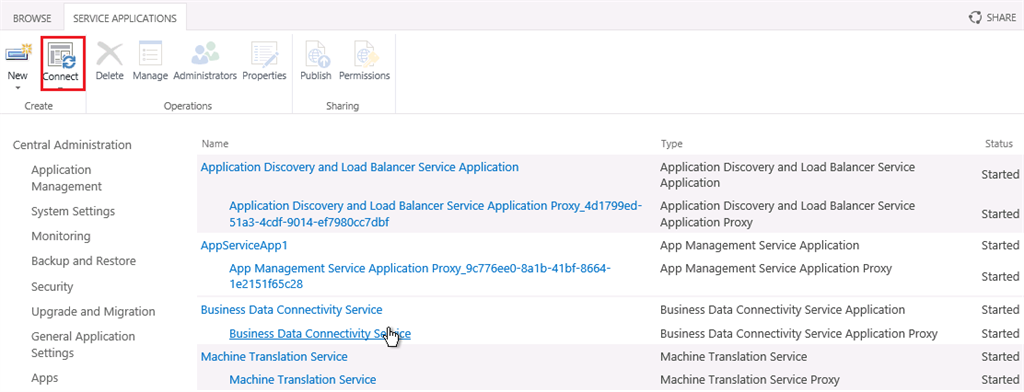The image size is (1024, 392).
Task: Open Monitoring navigation link
Action: coord(61,236)
